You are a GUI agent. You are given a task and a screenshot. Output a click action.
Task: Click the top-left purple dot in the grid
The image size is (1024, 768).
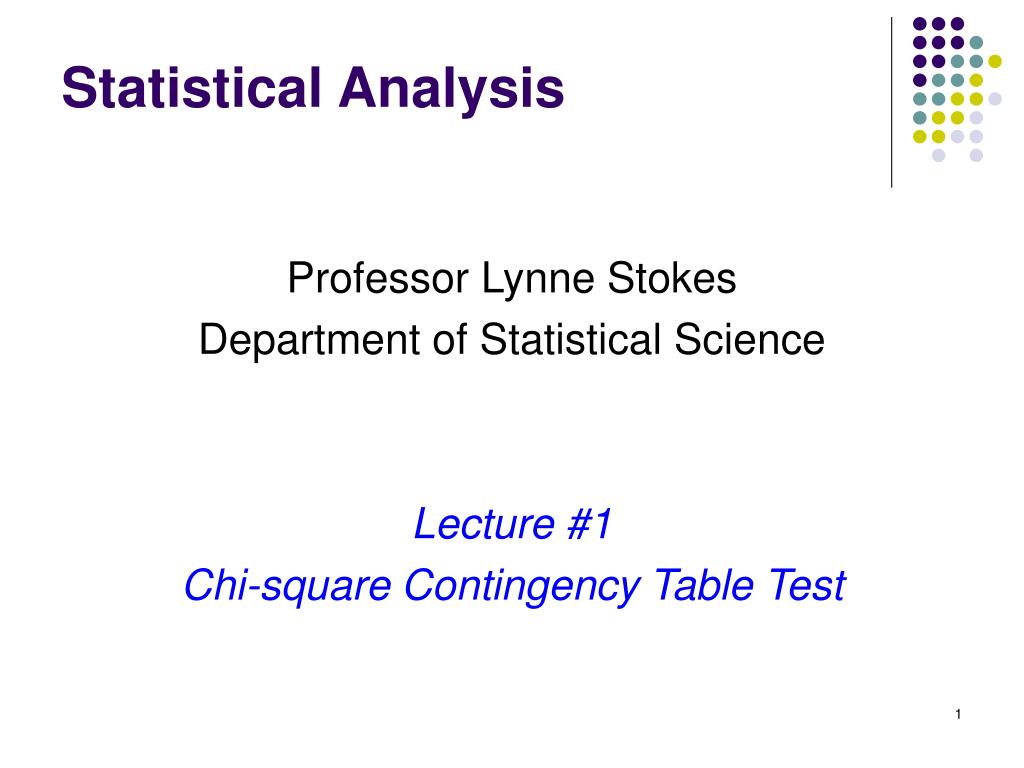point(920,24)
